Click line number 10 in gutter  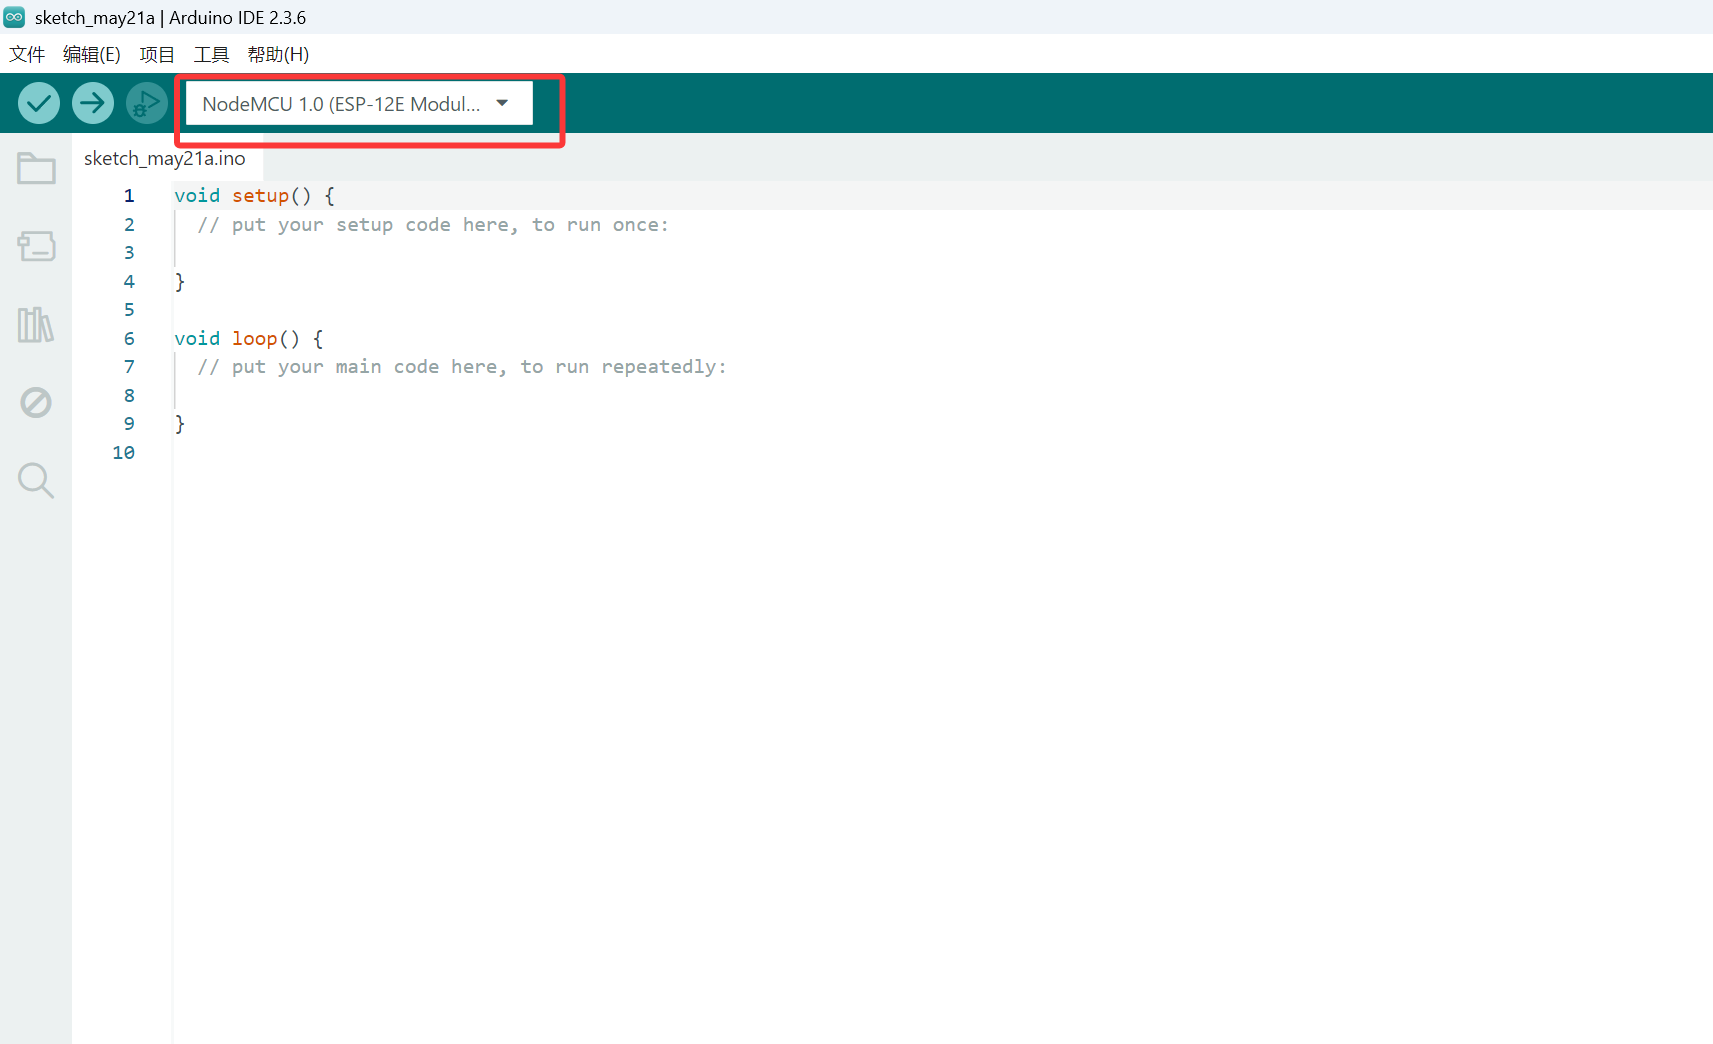pyautogui.click(x=124, y=453)
